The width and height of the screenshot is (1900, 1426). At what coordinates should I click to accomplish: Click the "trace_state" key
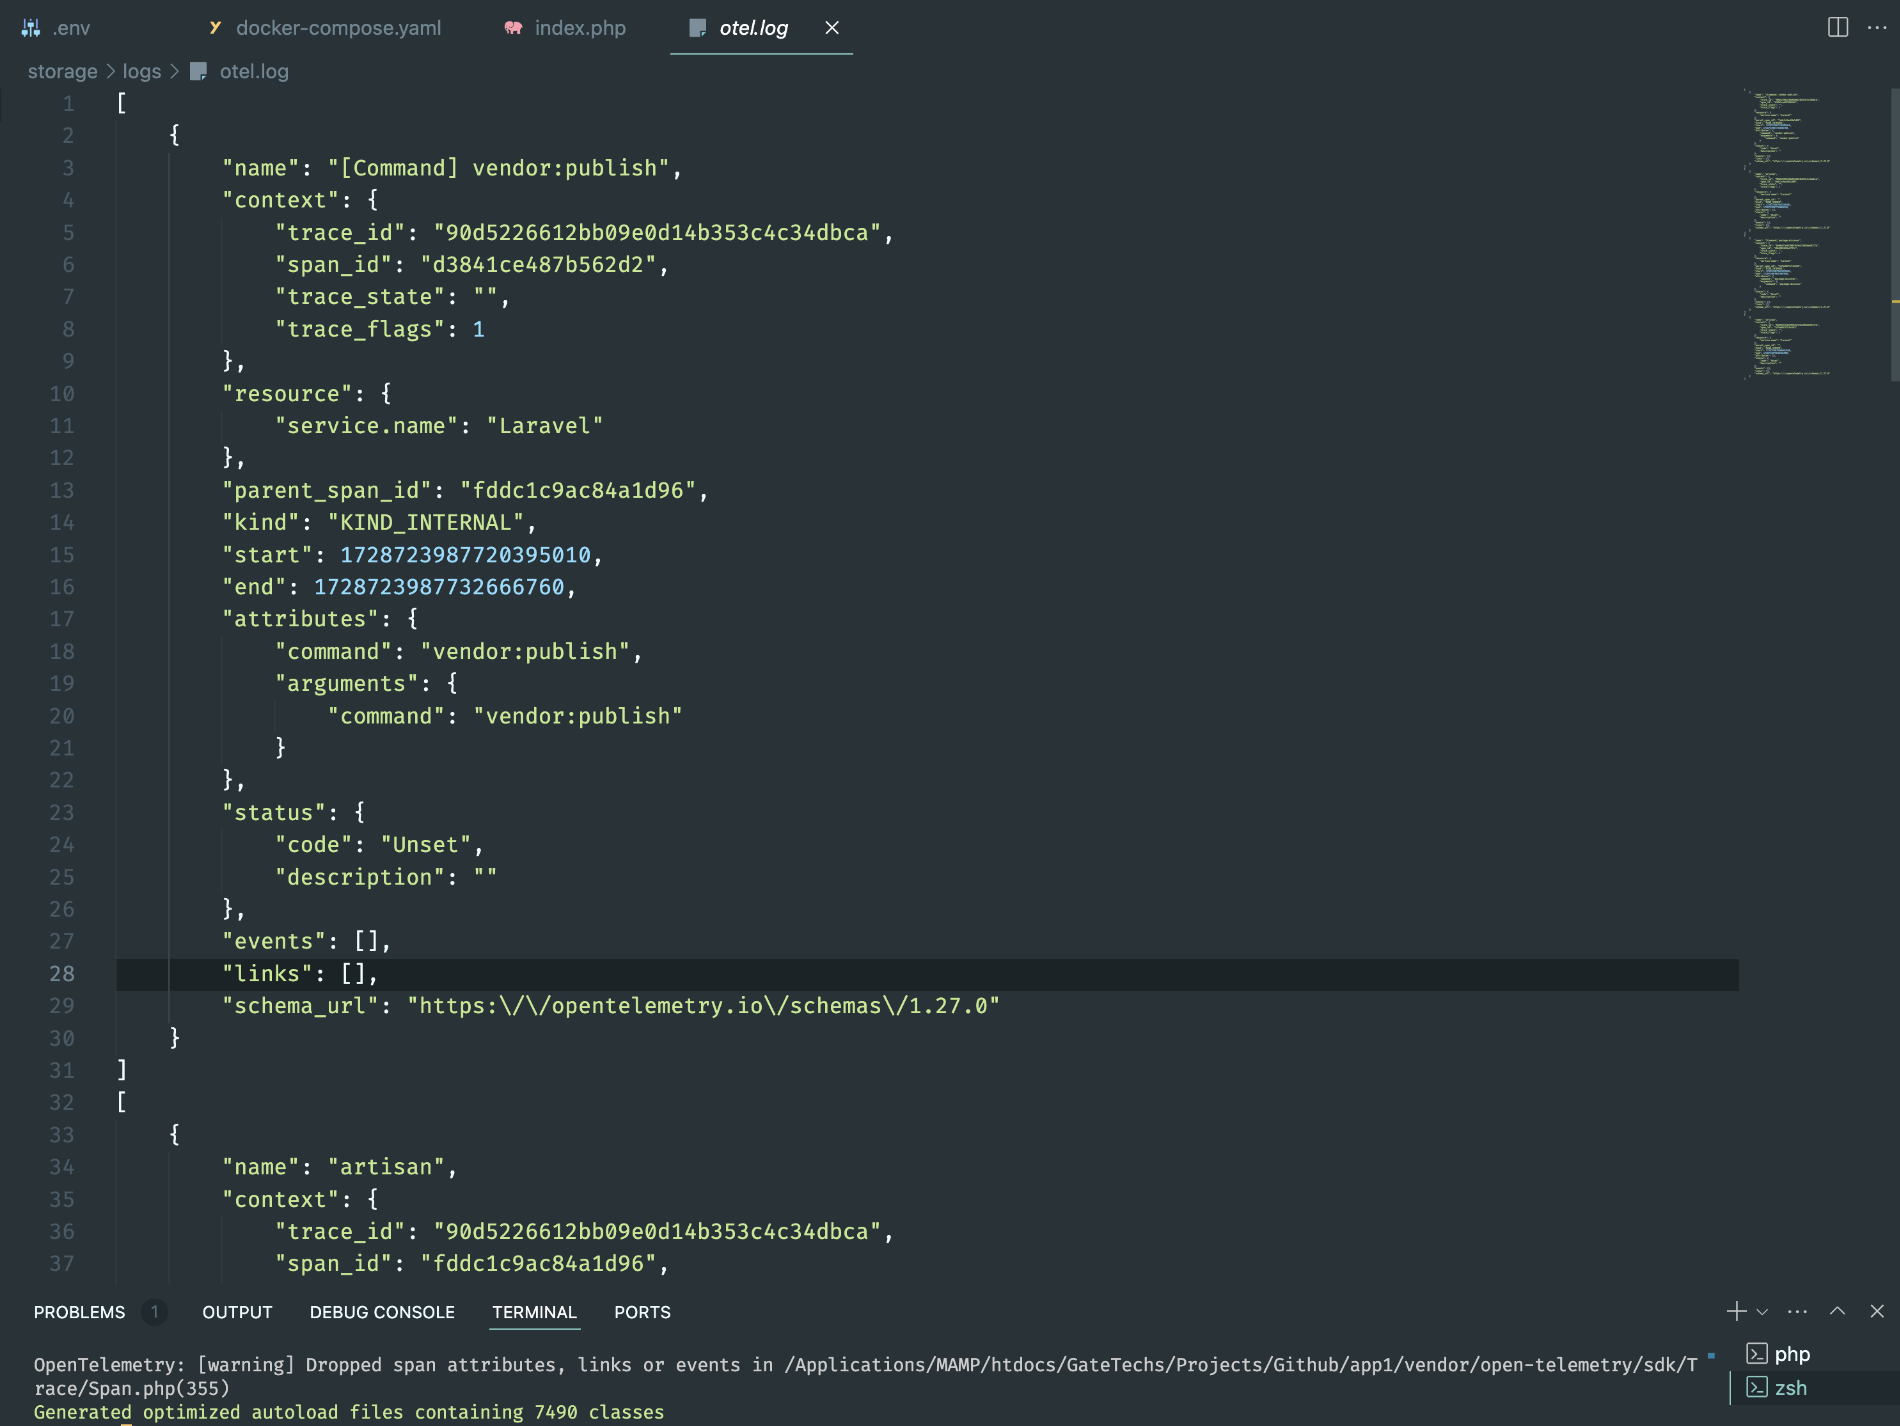pos(359,297)
